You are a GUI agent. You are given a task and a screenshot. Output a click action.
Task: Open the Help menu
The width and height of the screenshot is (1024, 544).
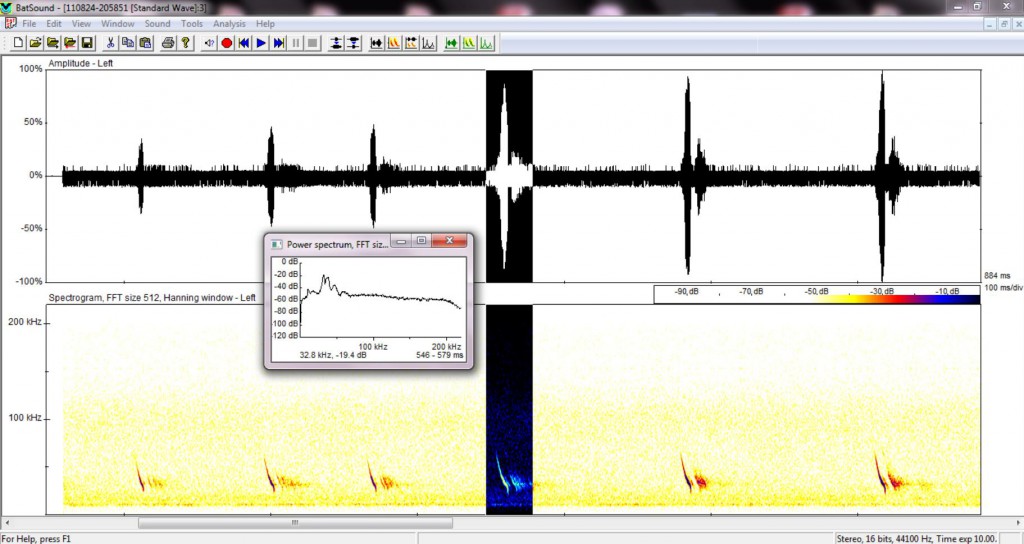265,24
